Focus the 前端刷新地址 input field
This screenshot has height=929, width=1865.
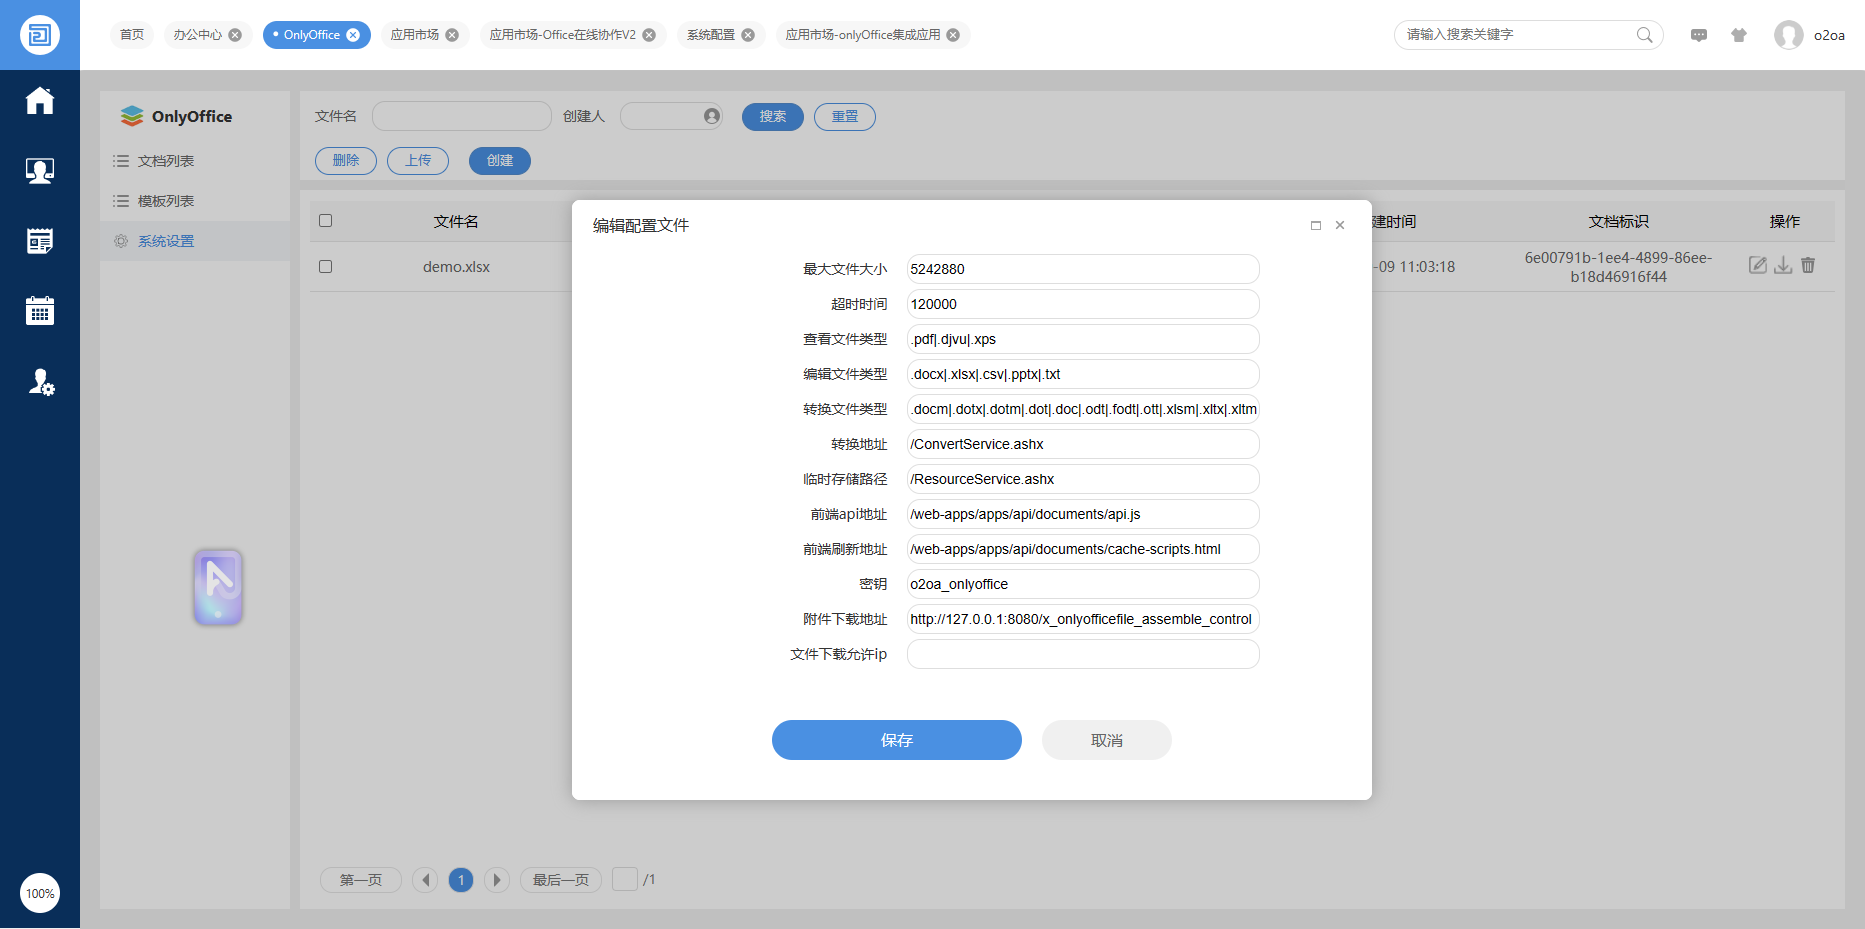click(x=1083, y=549)
